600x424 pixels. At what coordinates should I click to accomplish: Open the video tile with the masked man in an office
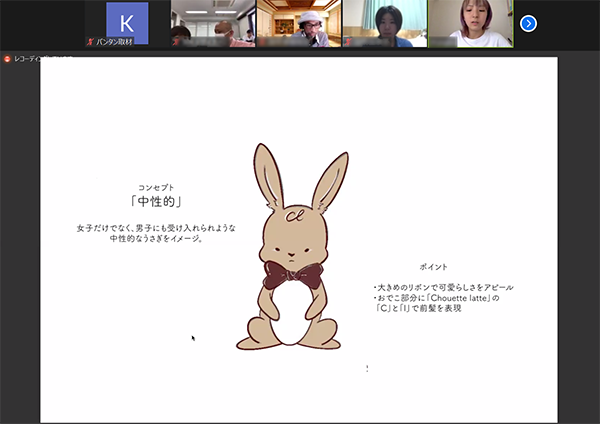[x=213, y=24]
